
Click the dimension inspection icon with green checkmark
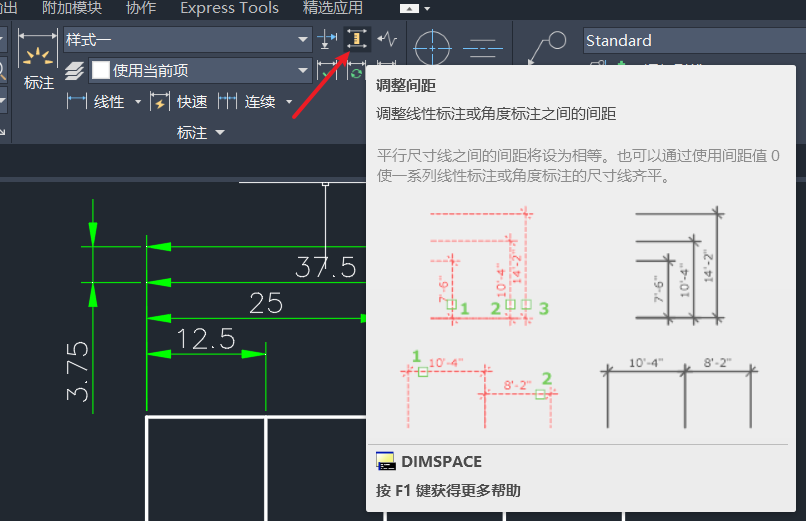[327, 71]
